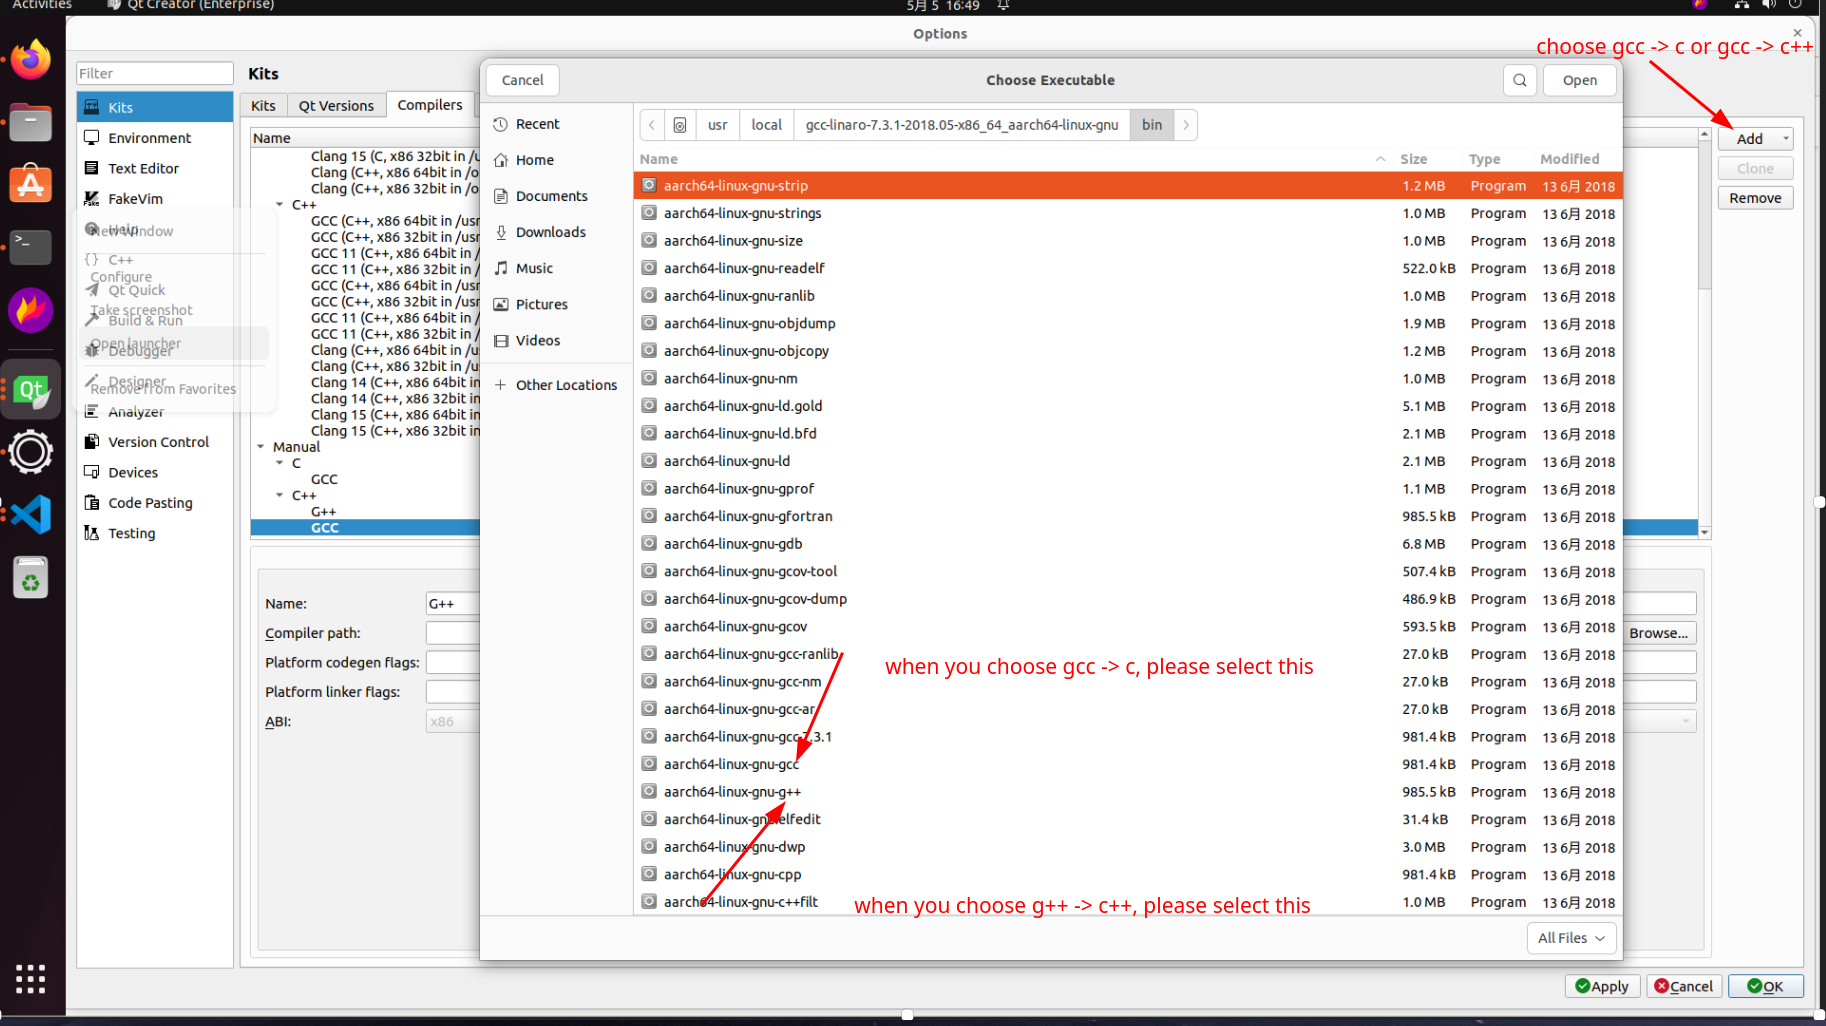Click the Open button in file chooser

click(x=1579, y=80)
